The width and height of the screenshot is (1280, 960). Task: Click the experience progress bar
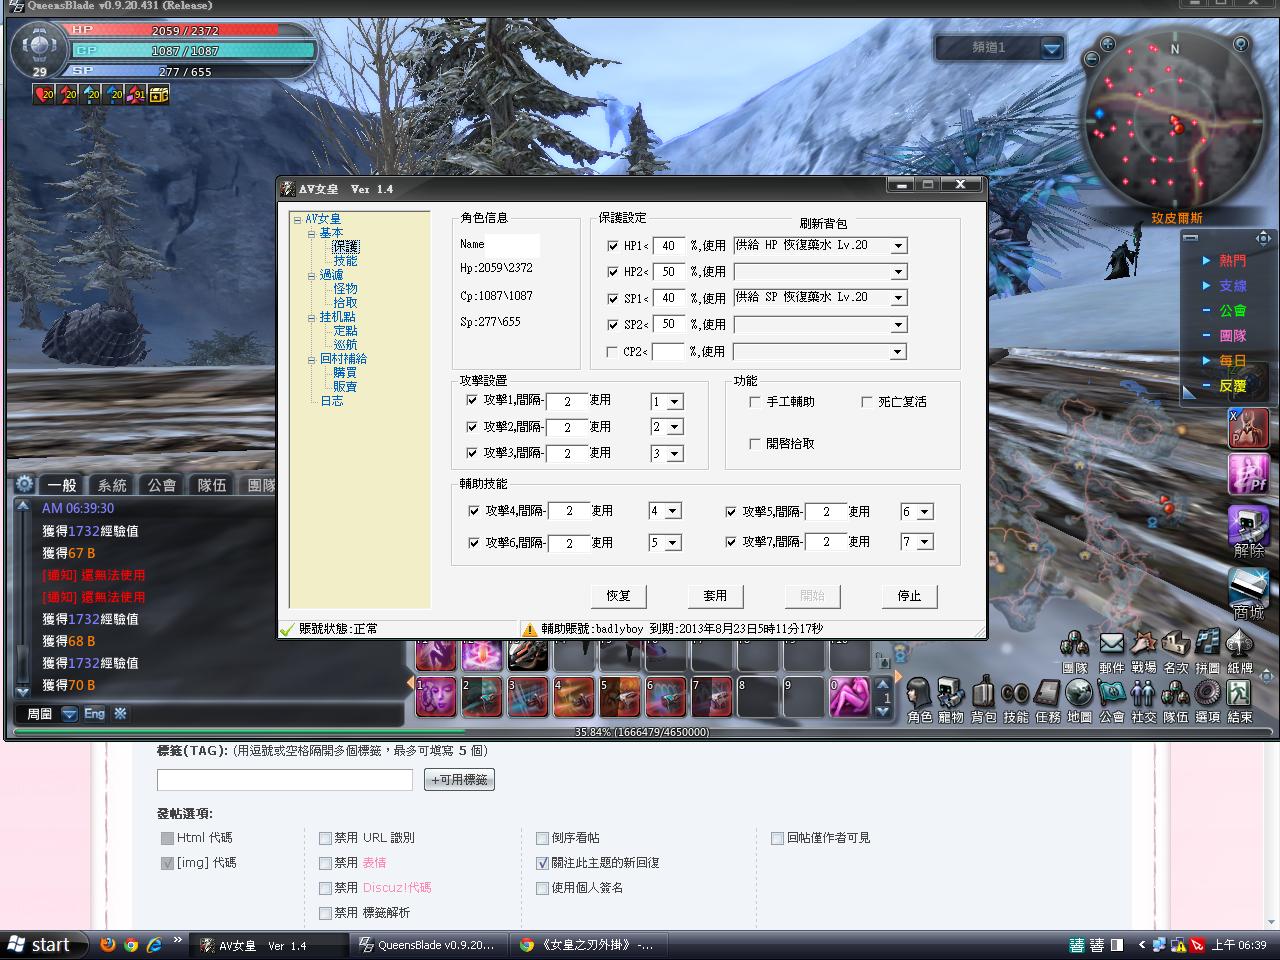642,732
